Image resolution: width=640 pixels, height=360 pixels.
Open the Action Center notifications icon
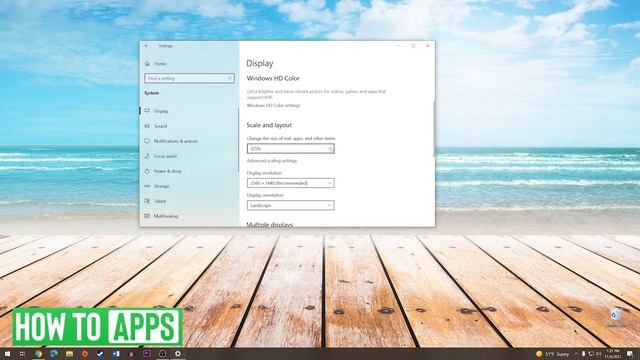coord(630,354)
